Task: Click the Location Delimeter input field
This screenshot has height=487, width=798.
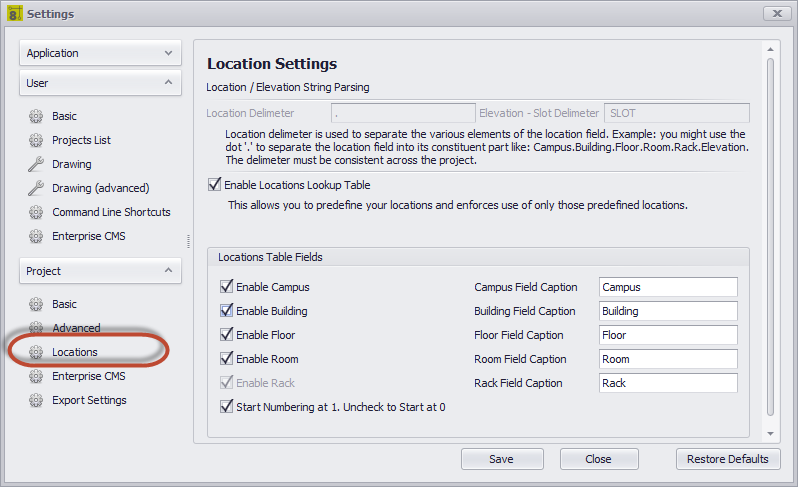Action: click(403, 113)
